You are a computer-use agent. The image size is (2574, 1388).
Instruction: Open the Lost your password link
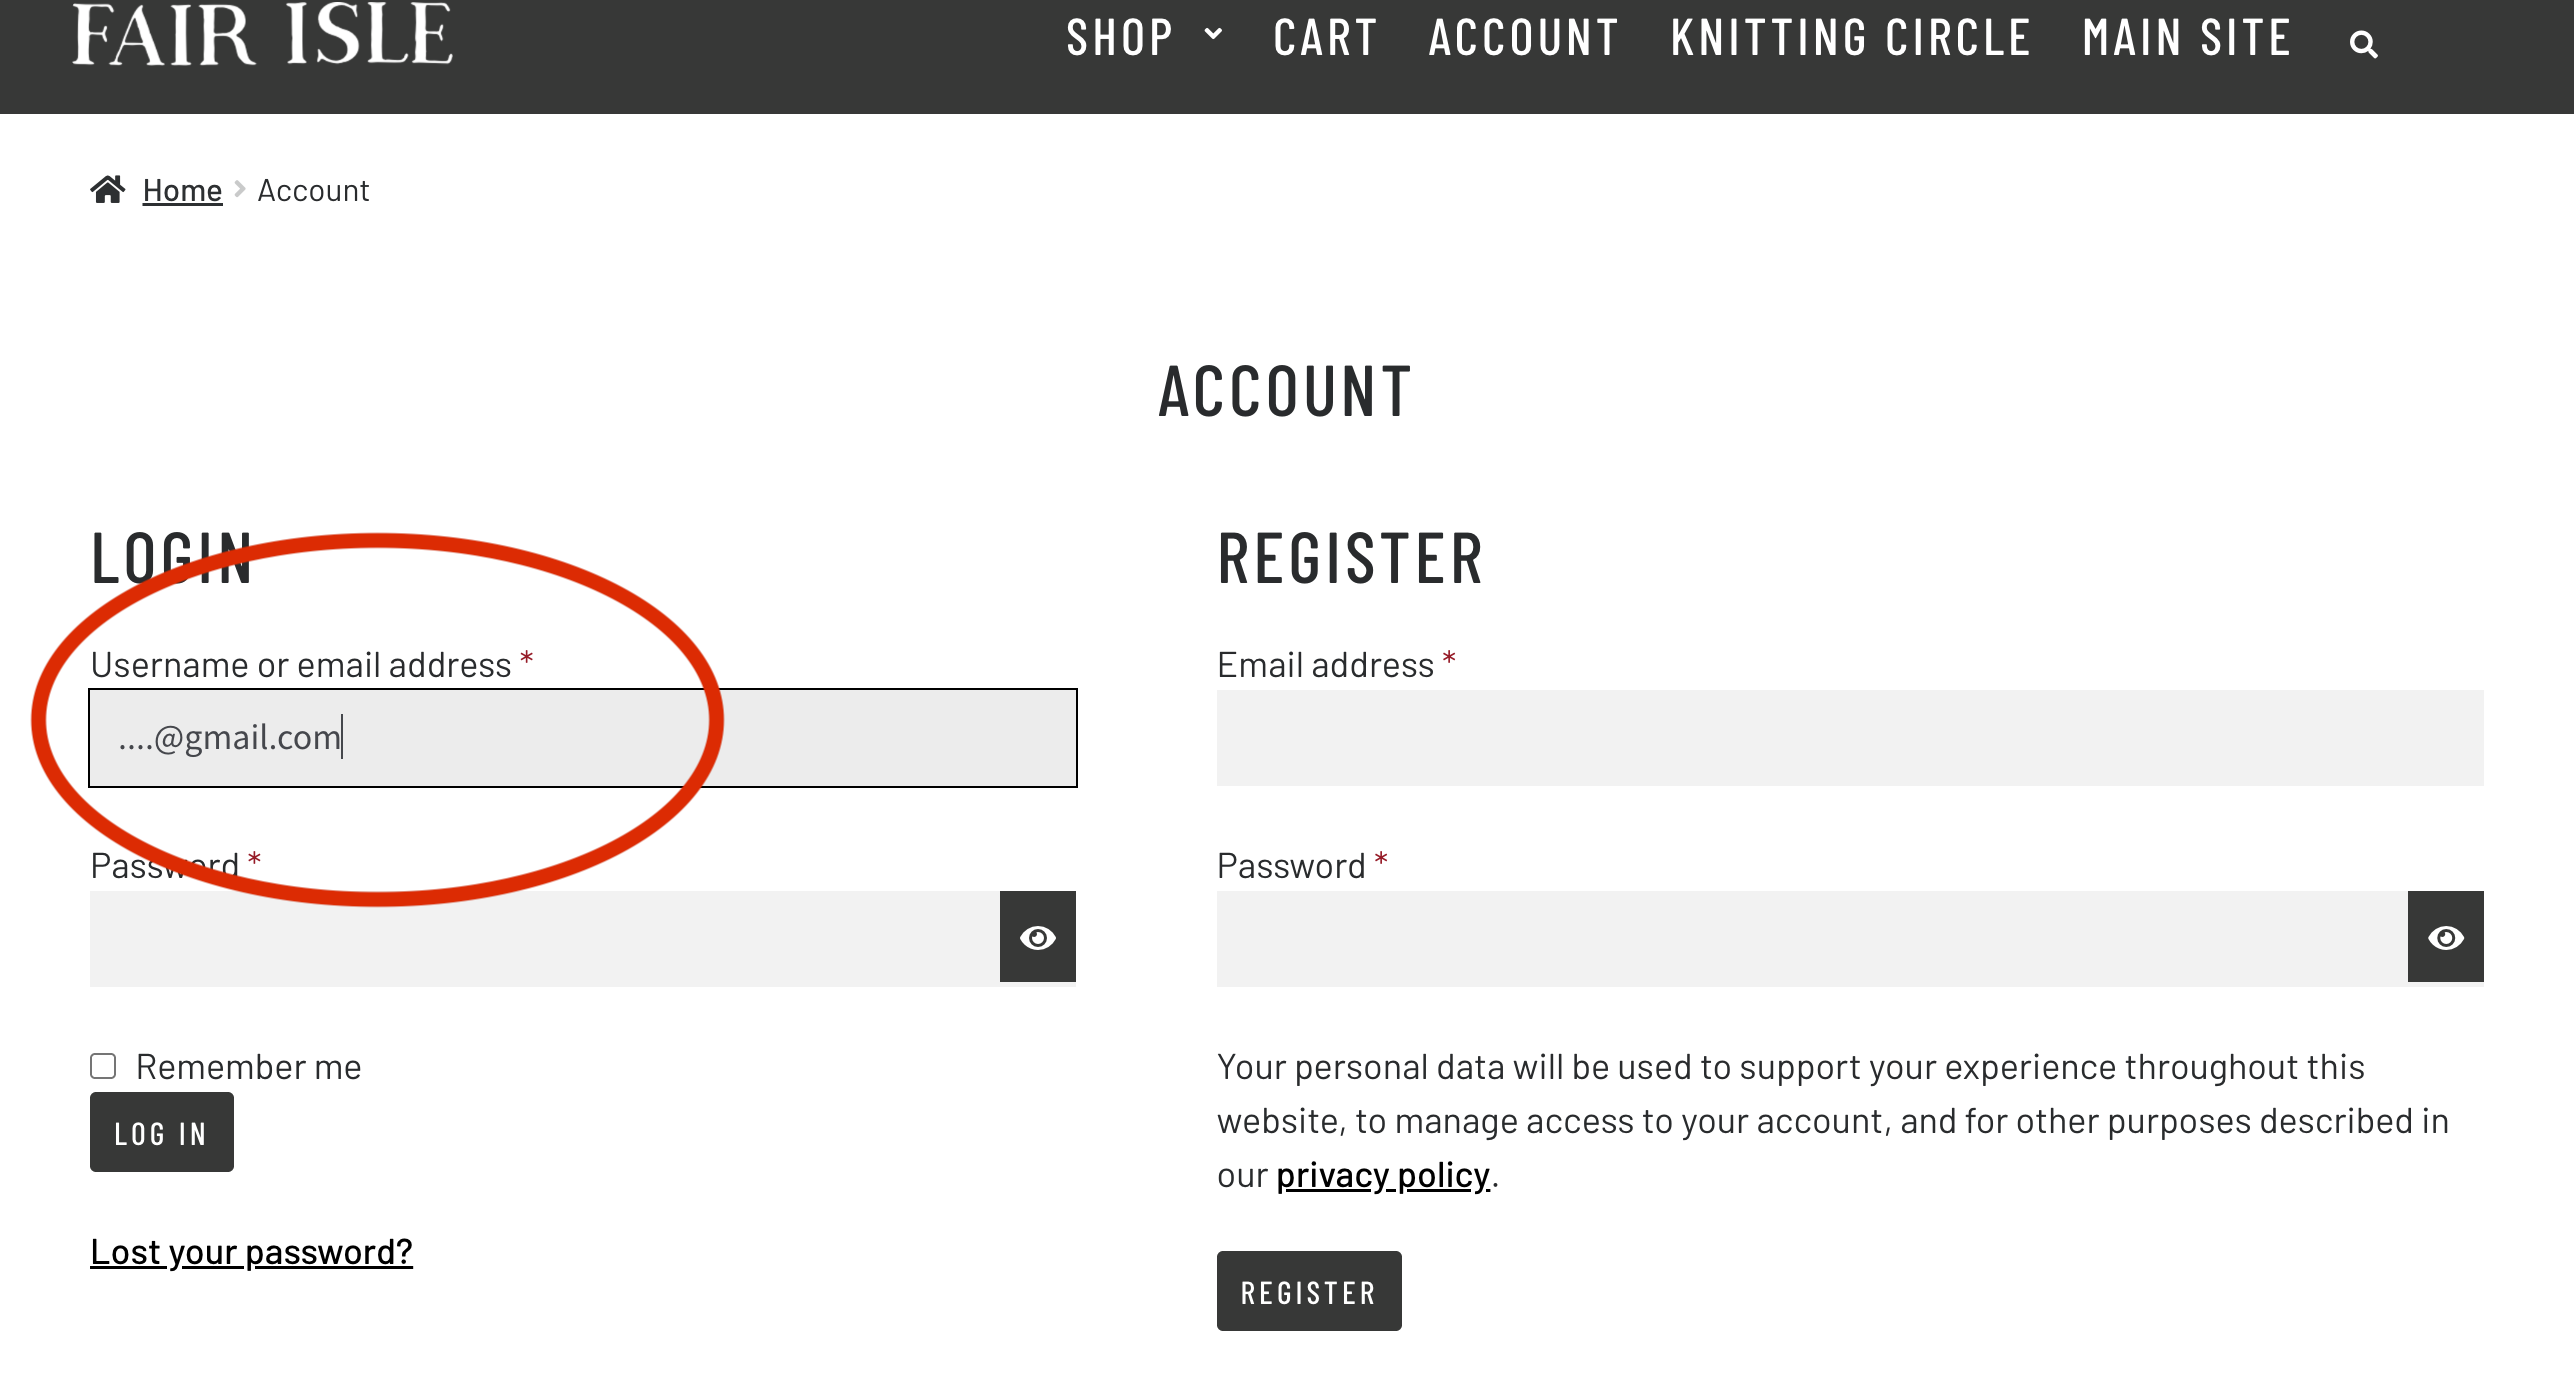(x=251, y=1252)
